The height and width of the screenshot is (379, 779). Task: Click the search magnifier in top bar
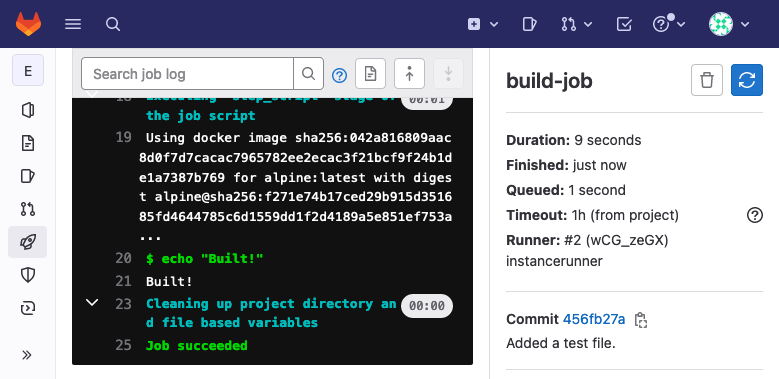(113, 24)
